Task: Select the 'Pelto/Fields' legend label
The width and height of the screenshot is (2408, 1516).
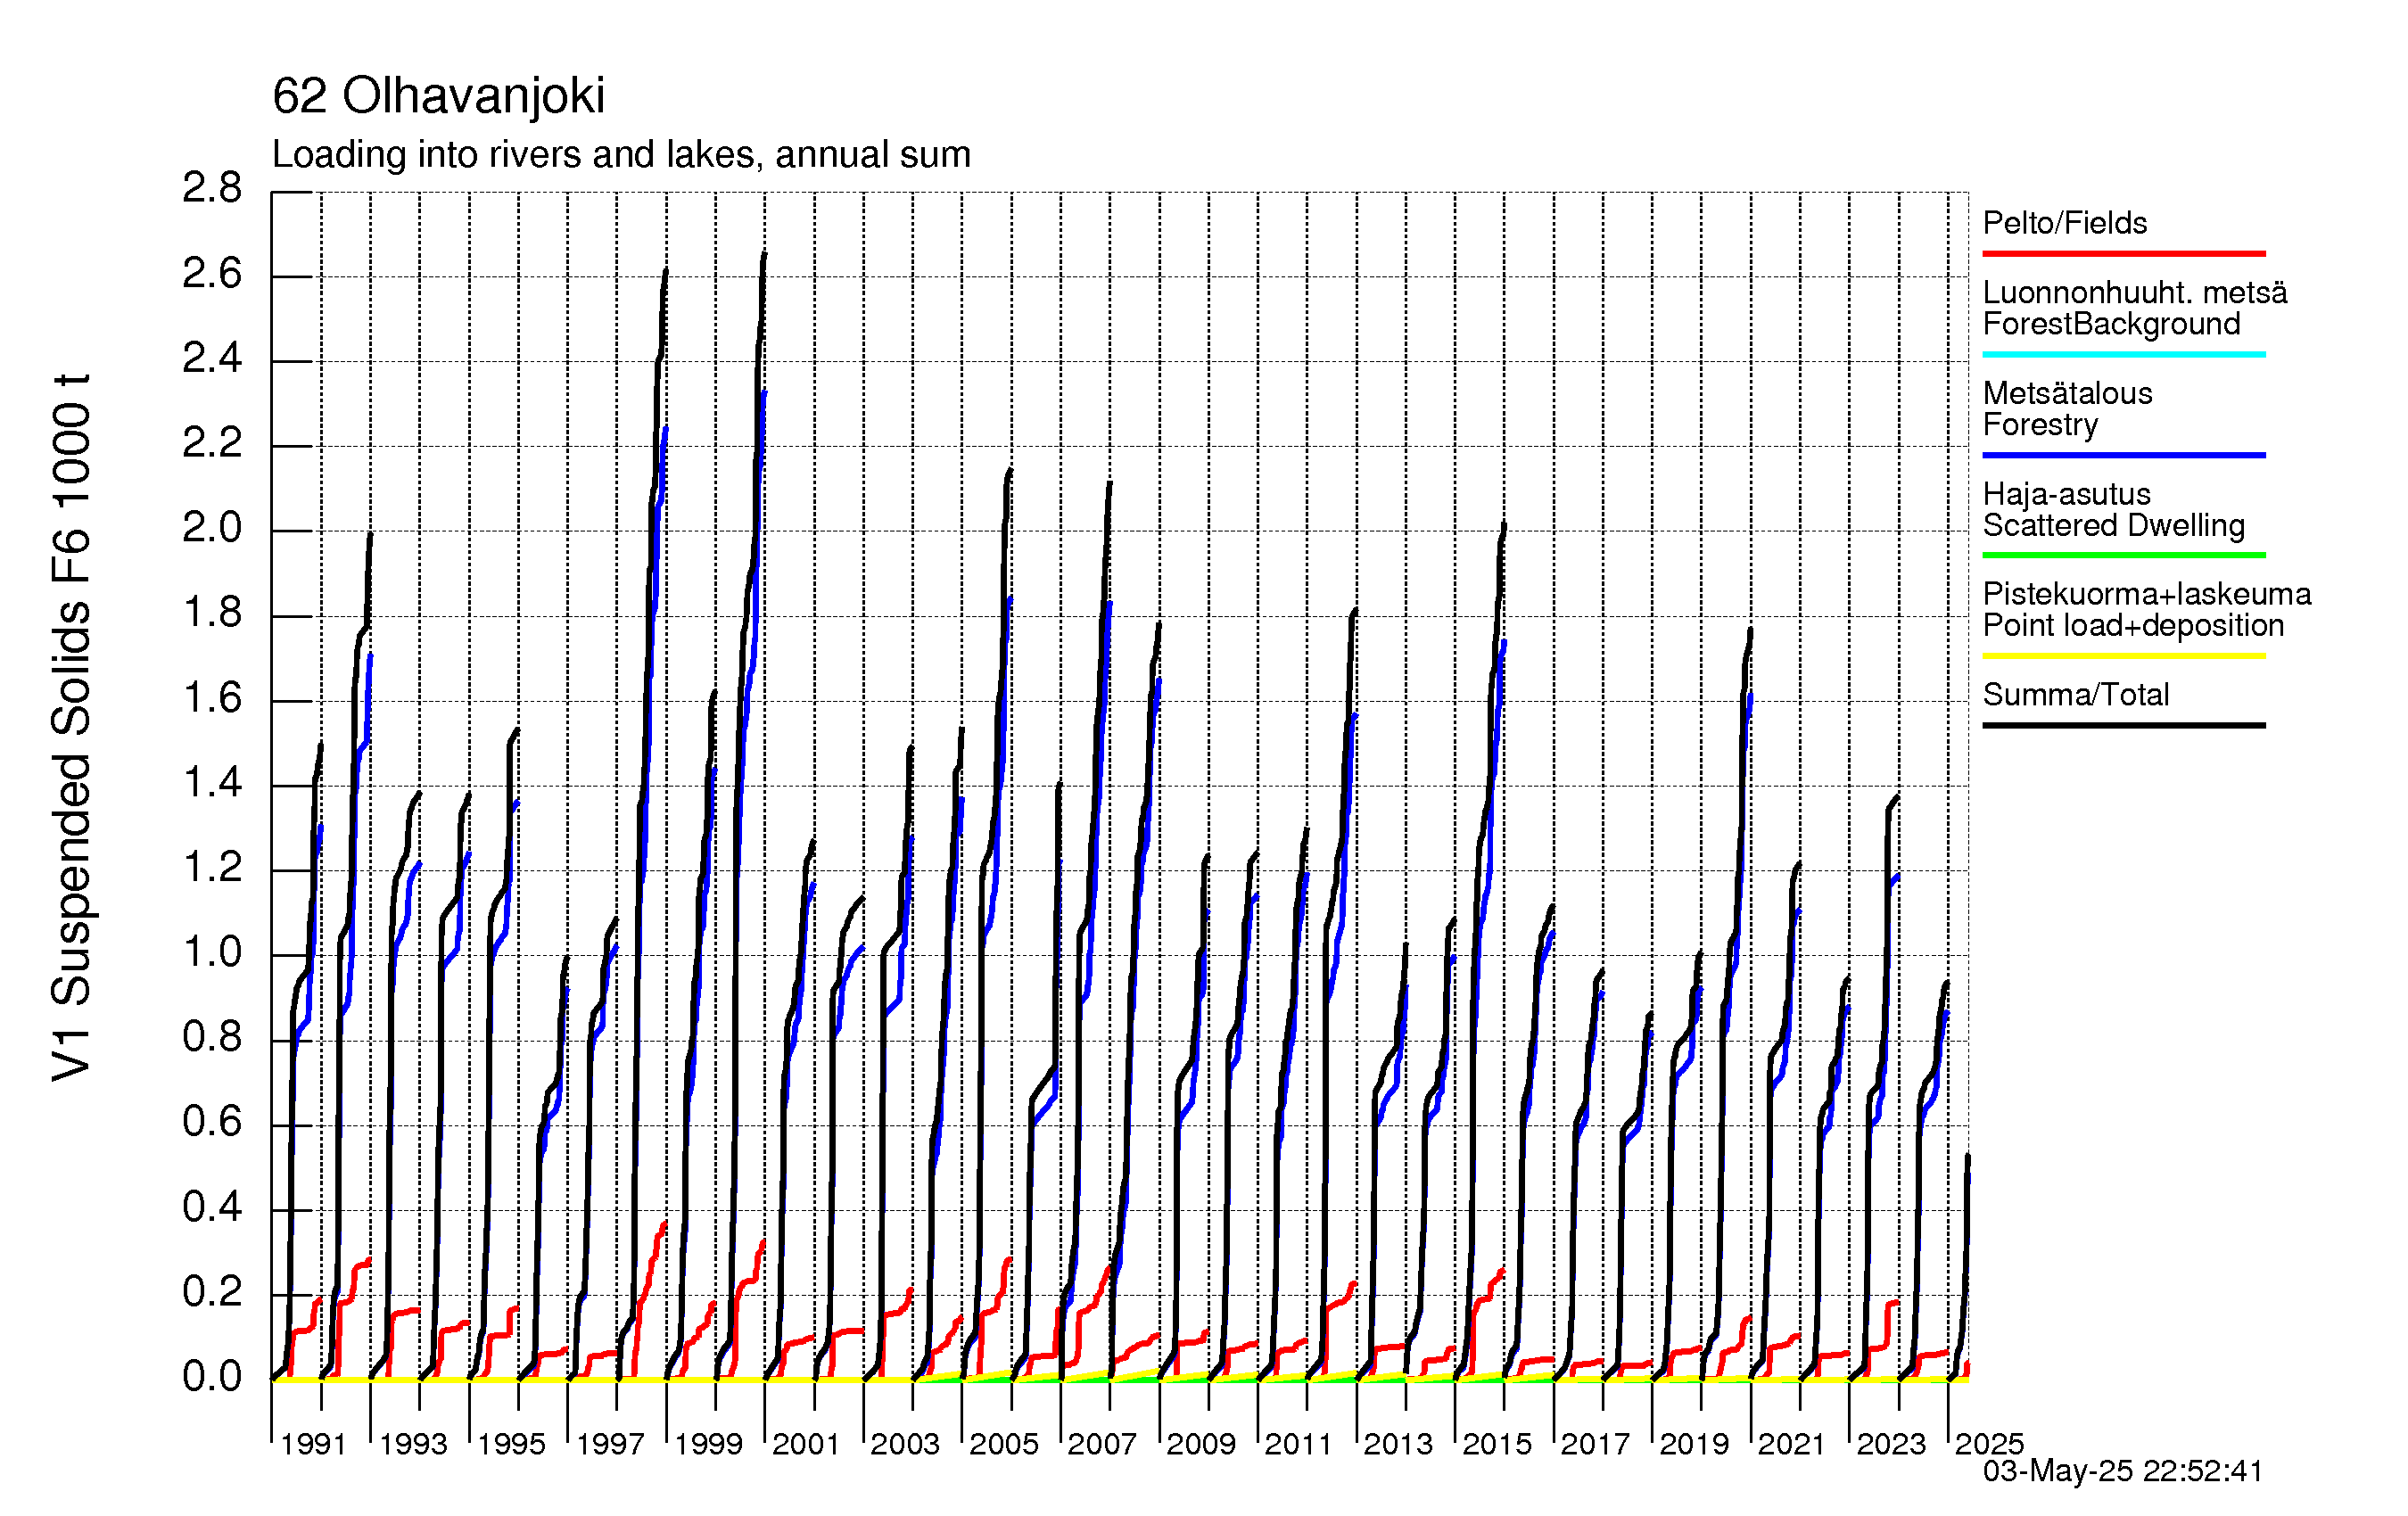Action: 2065,223
